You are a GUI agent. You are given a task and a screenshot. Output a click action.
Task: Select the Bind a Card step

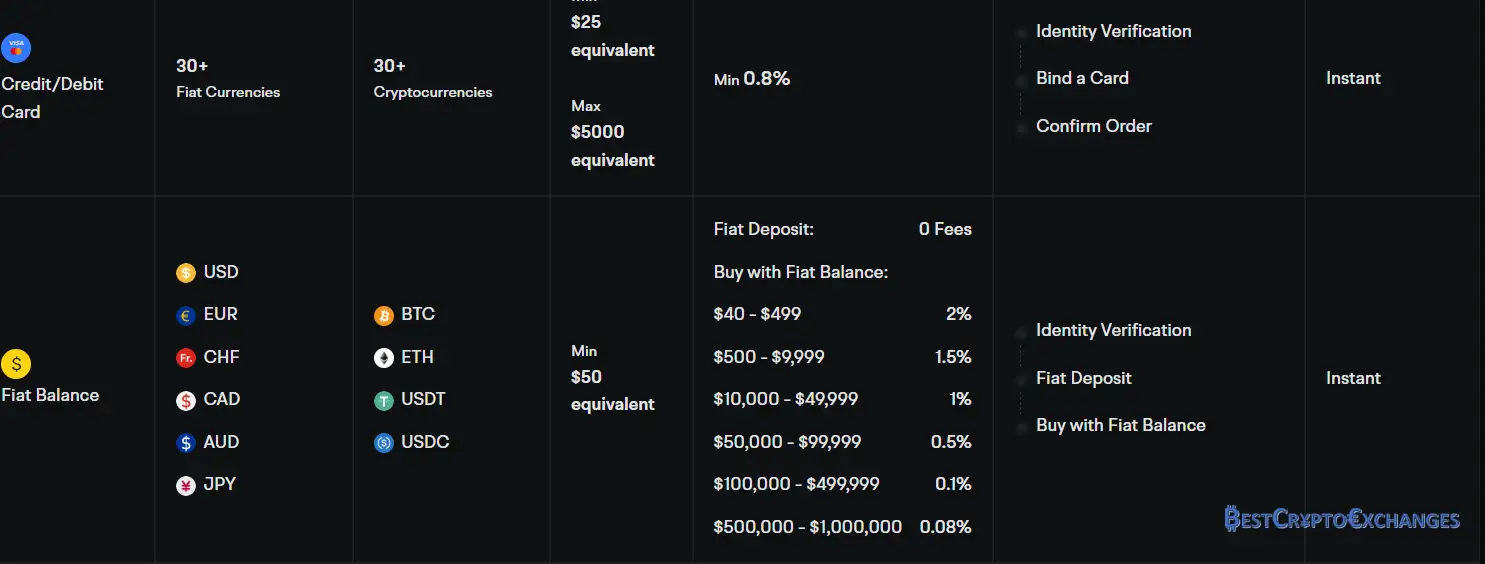click(1082, 78)
